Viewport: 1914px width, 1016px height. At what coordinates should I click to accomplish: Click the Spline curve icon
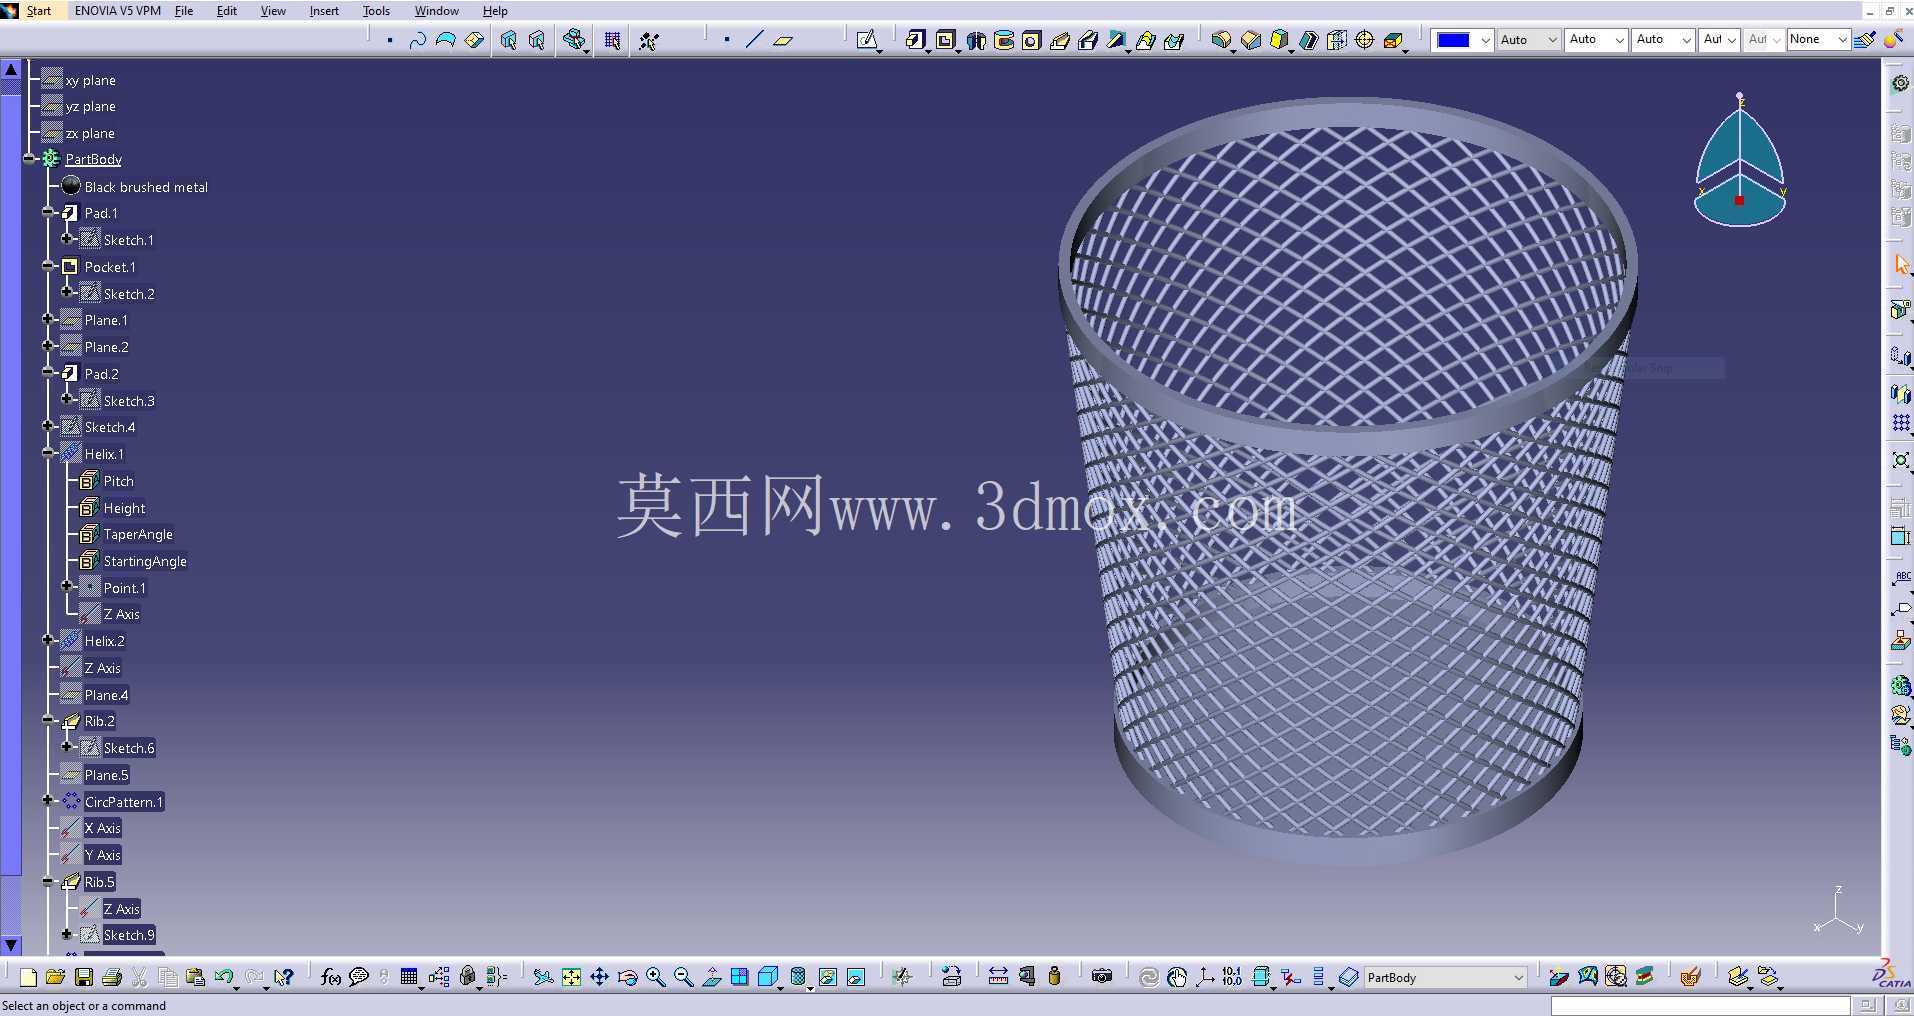point(418,40)
